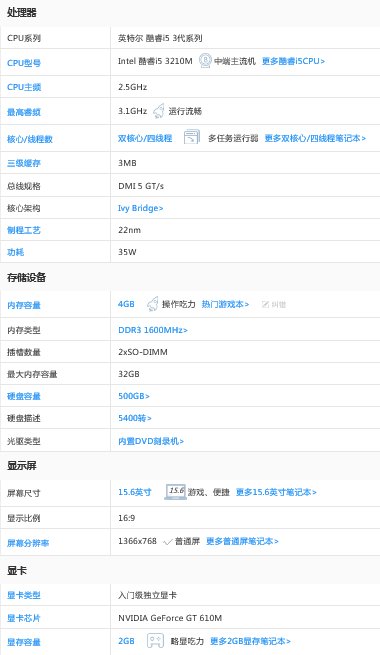The height and width of the screenshot is (655, 380).
Task: Follow the 更多酷睿i5CPU> link
Action: (293, 61)
